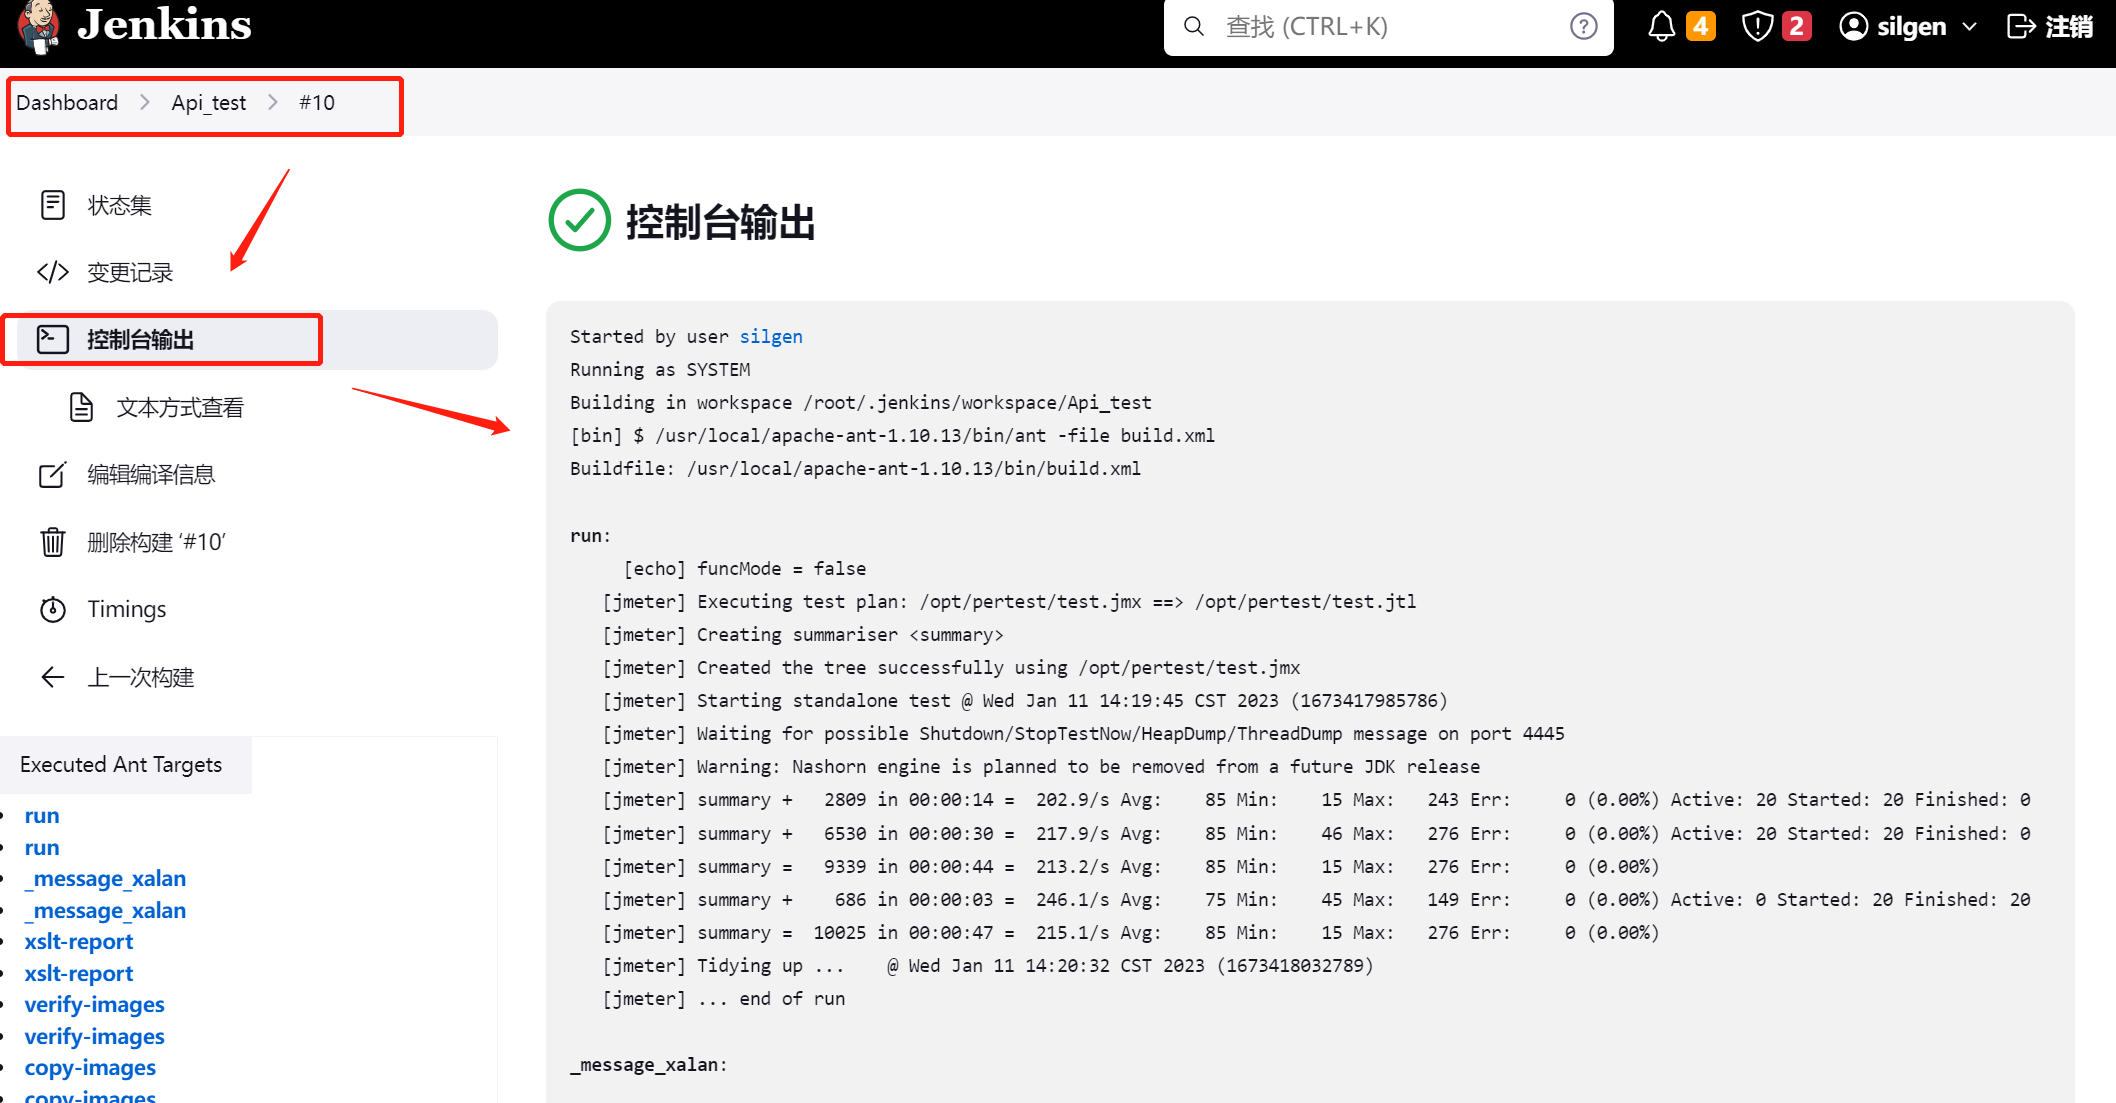Click the Jenkins butler logo
Image resolution: width=2116 pixels, height=1103 pixels.
click(x=38, y=26)
